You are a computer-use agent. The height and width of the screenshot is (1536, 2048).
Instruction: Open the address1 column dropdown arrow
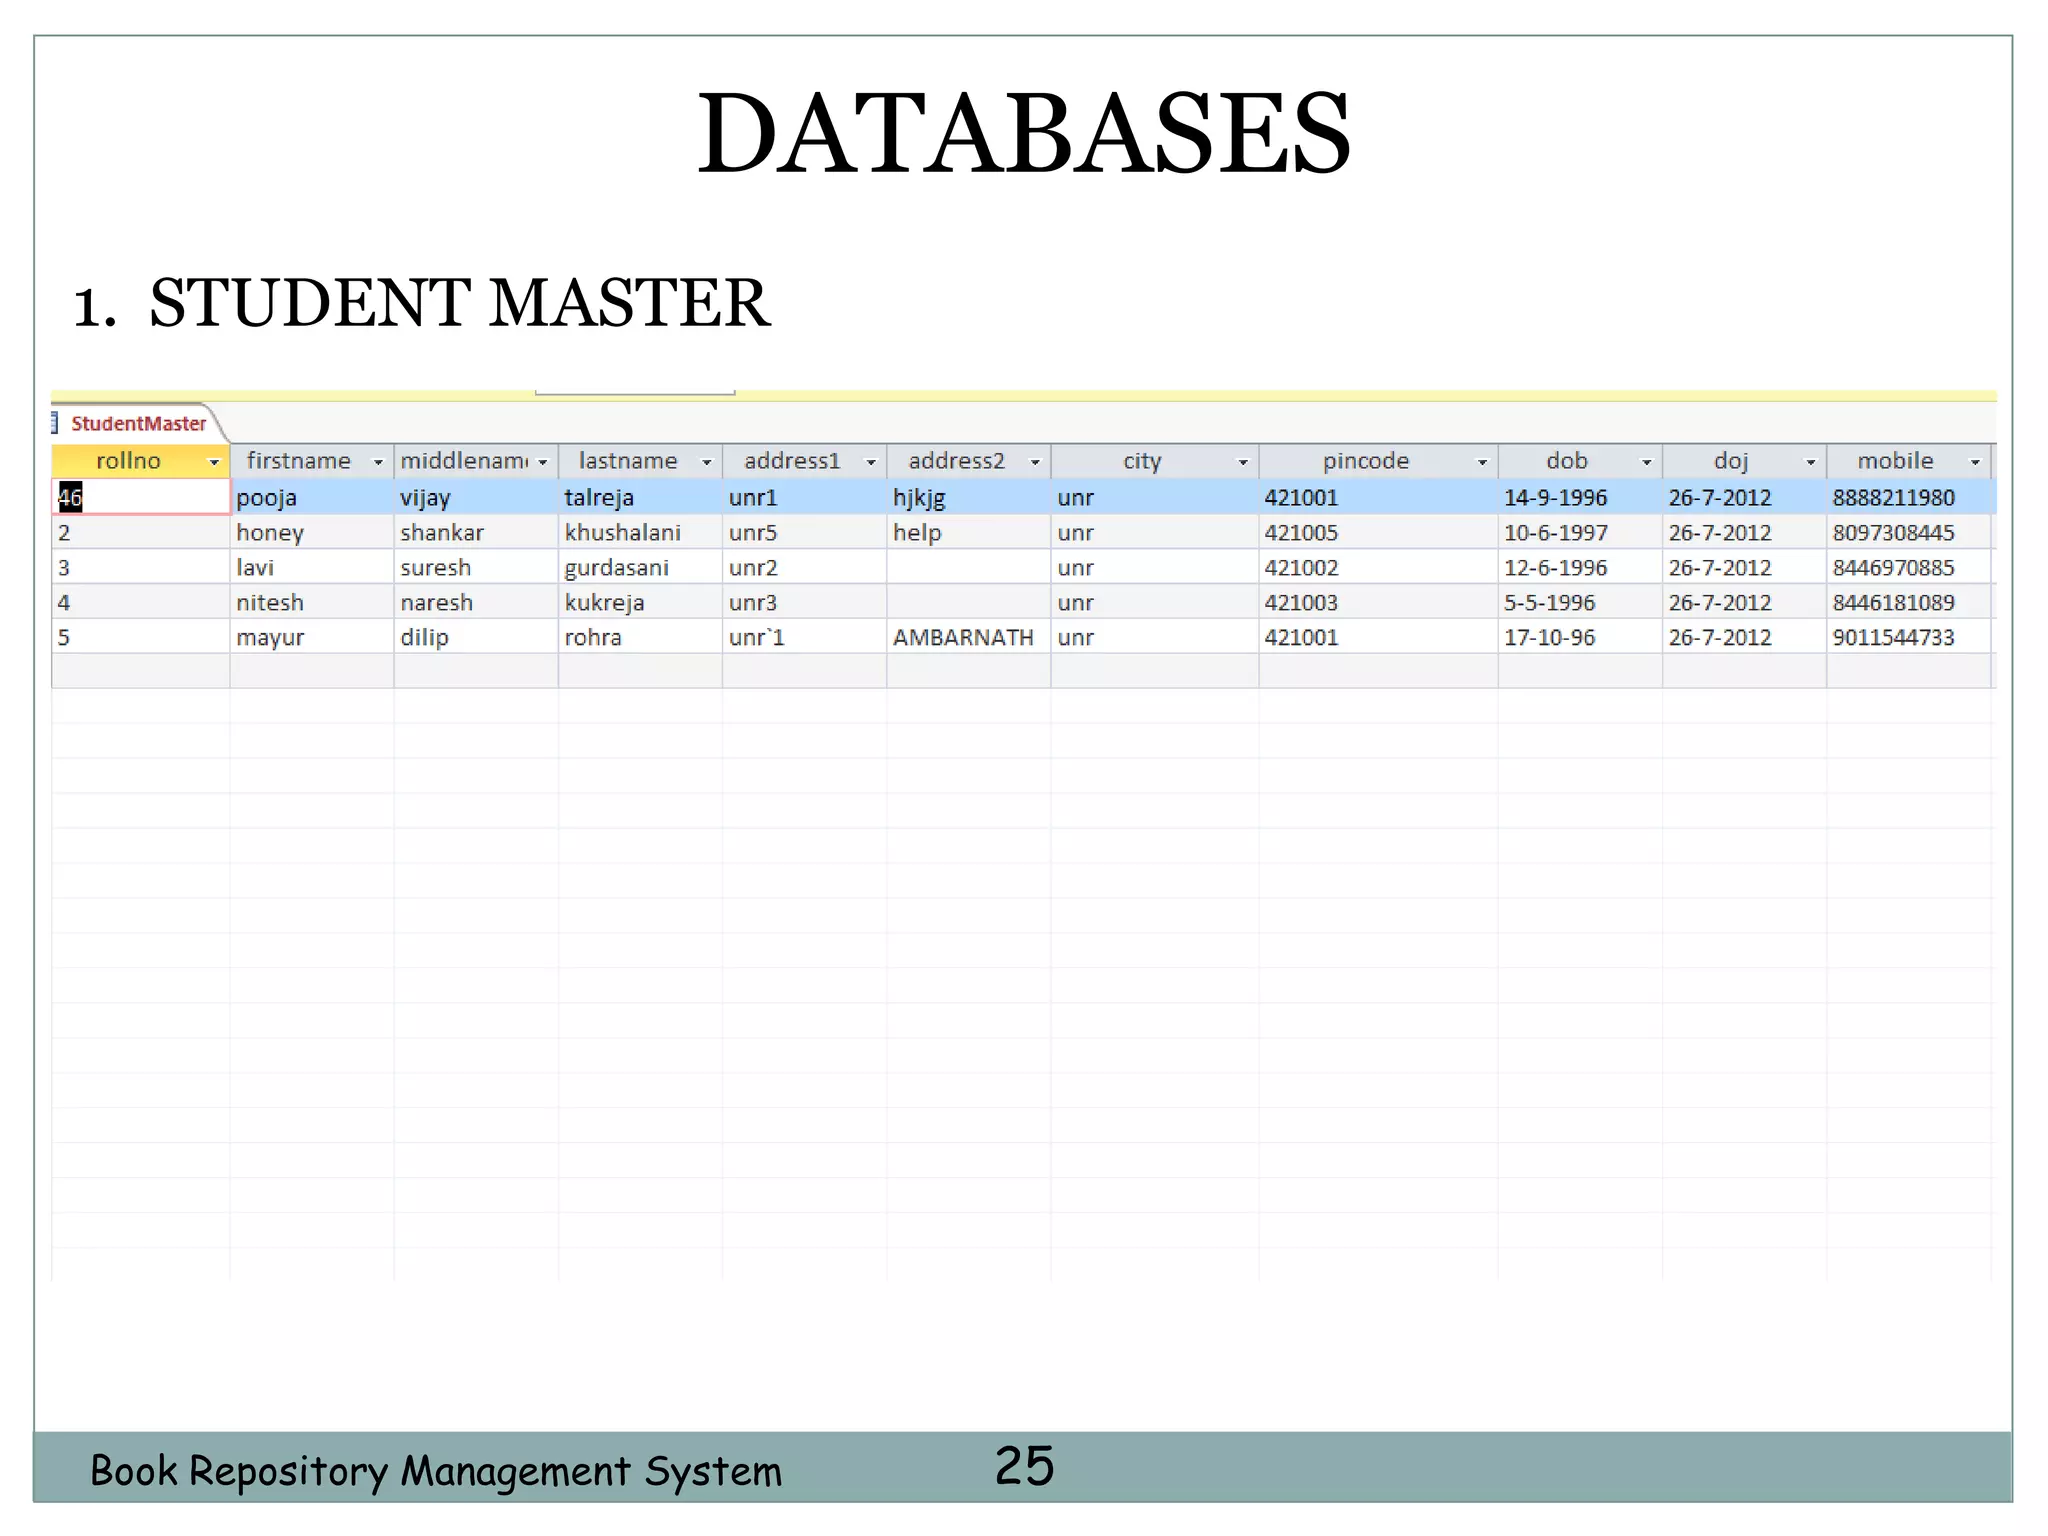(x=870, y=462)
